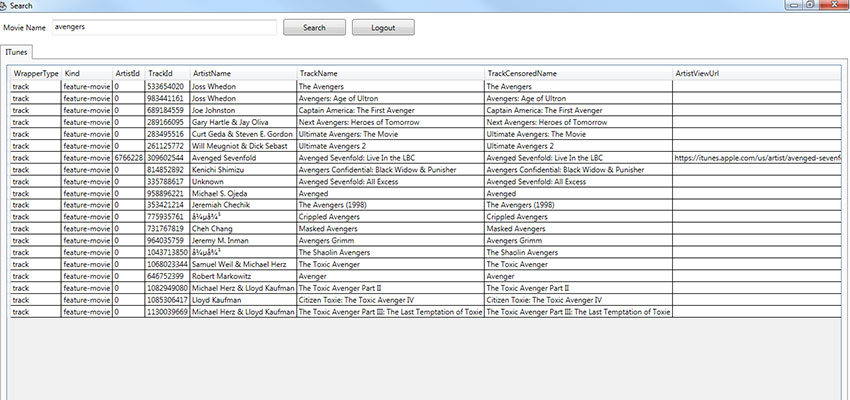Select TrackName cell 'The Shaolin Avengers'
850x400 pixels.
[x=390, y=253]
